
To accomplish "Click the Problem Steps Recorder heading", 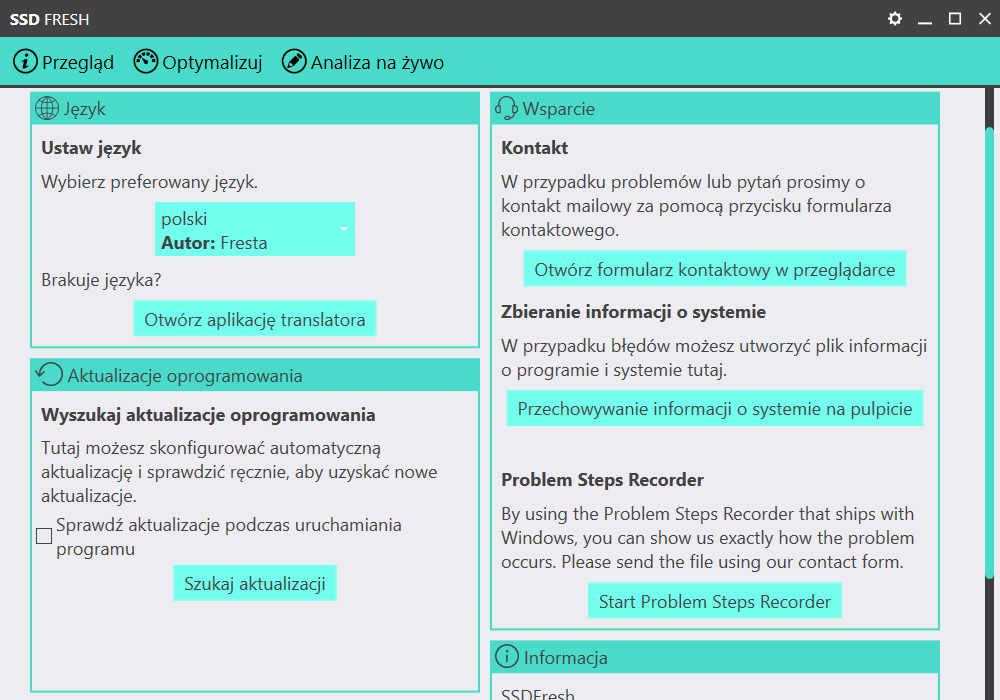I will click(602, 479).
